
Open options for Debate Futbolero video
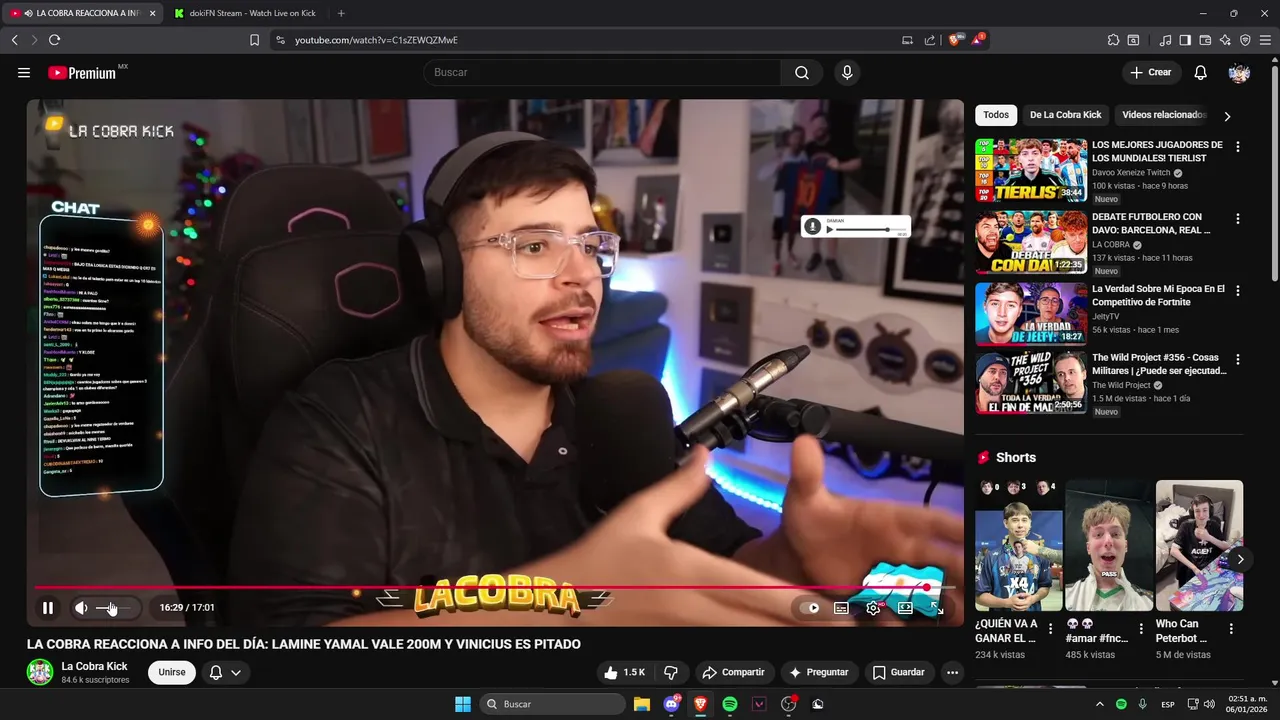[1238, 219]
